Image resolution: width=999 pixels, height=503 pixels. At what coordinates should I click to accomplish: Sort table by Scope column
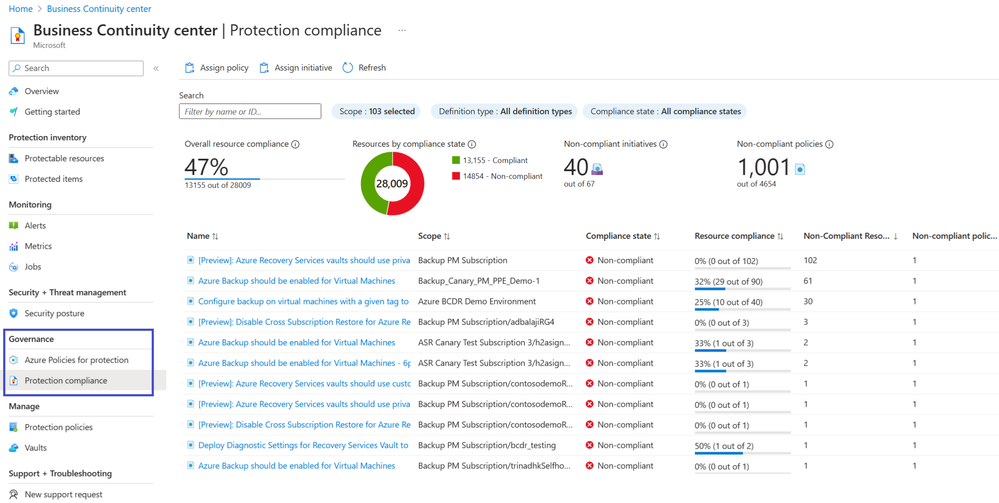point(434,236)
